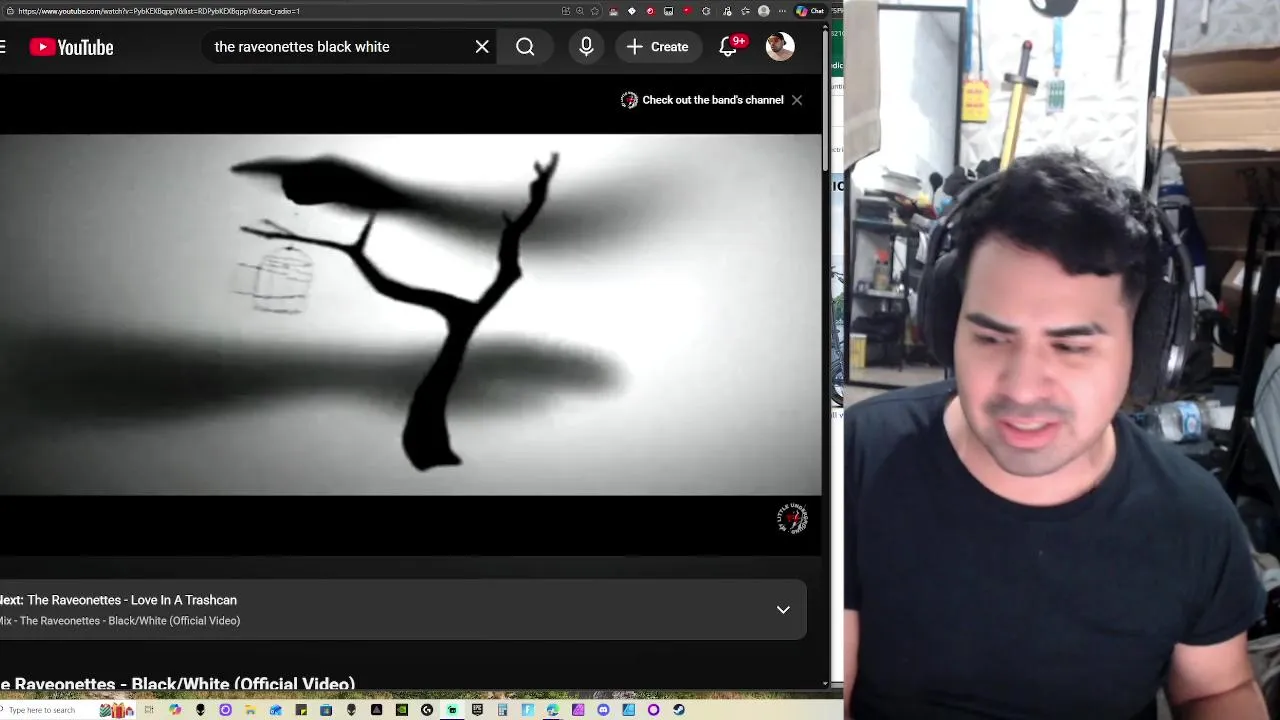Open the Create menu
The width and height of the screenshot is (1280, 720).
658,47
